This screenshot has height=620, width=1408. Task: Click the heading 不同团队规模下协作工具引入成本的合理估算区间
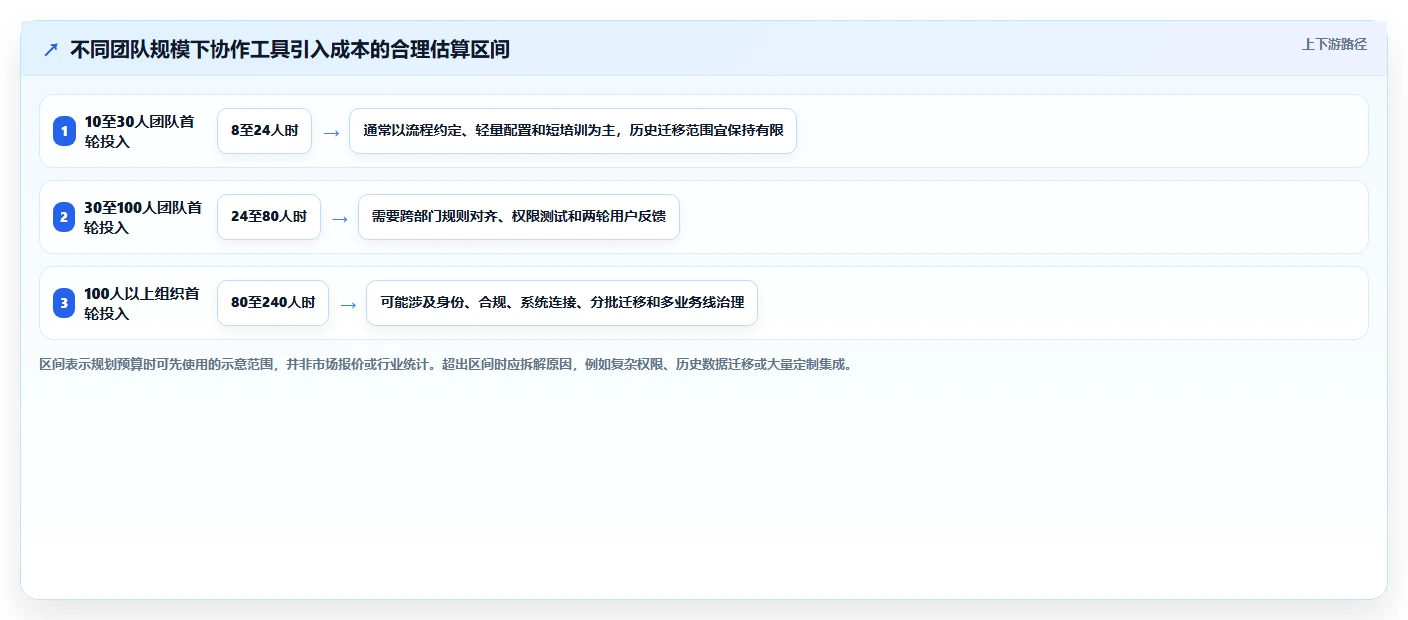pos(290,49)
